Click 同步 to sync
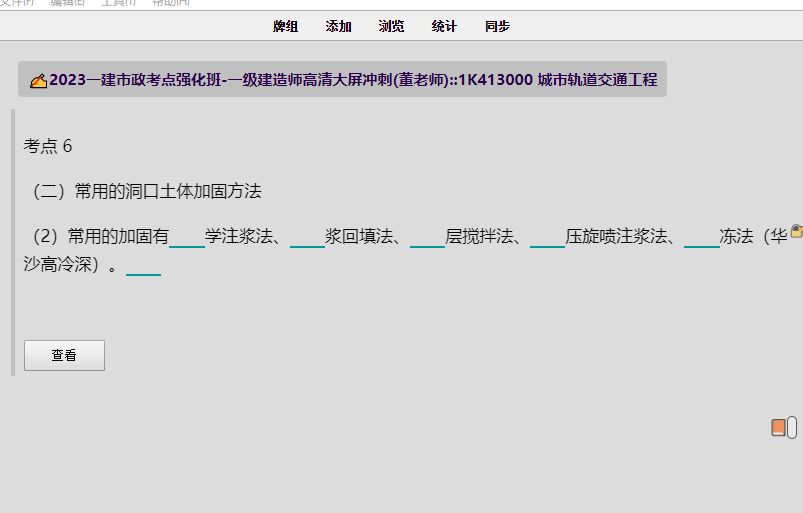 pyautogui.click(x=497, y=26)
